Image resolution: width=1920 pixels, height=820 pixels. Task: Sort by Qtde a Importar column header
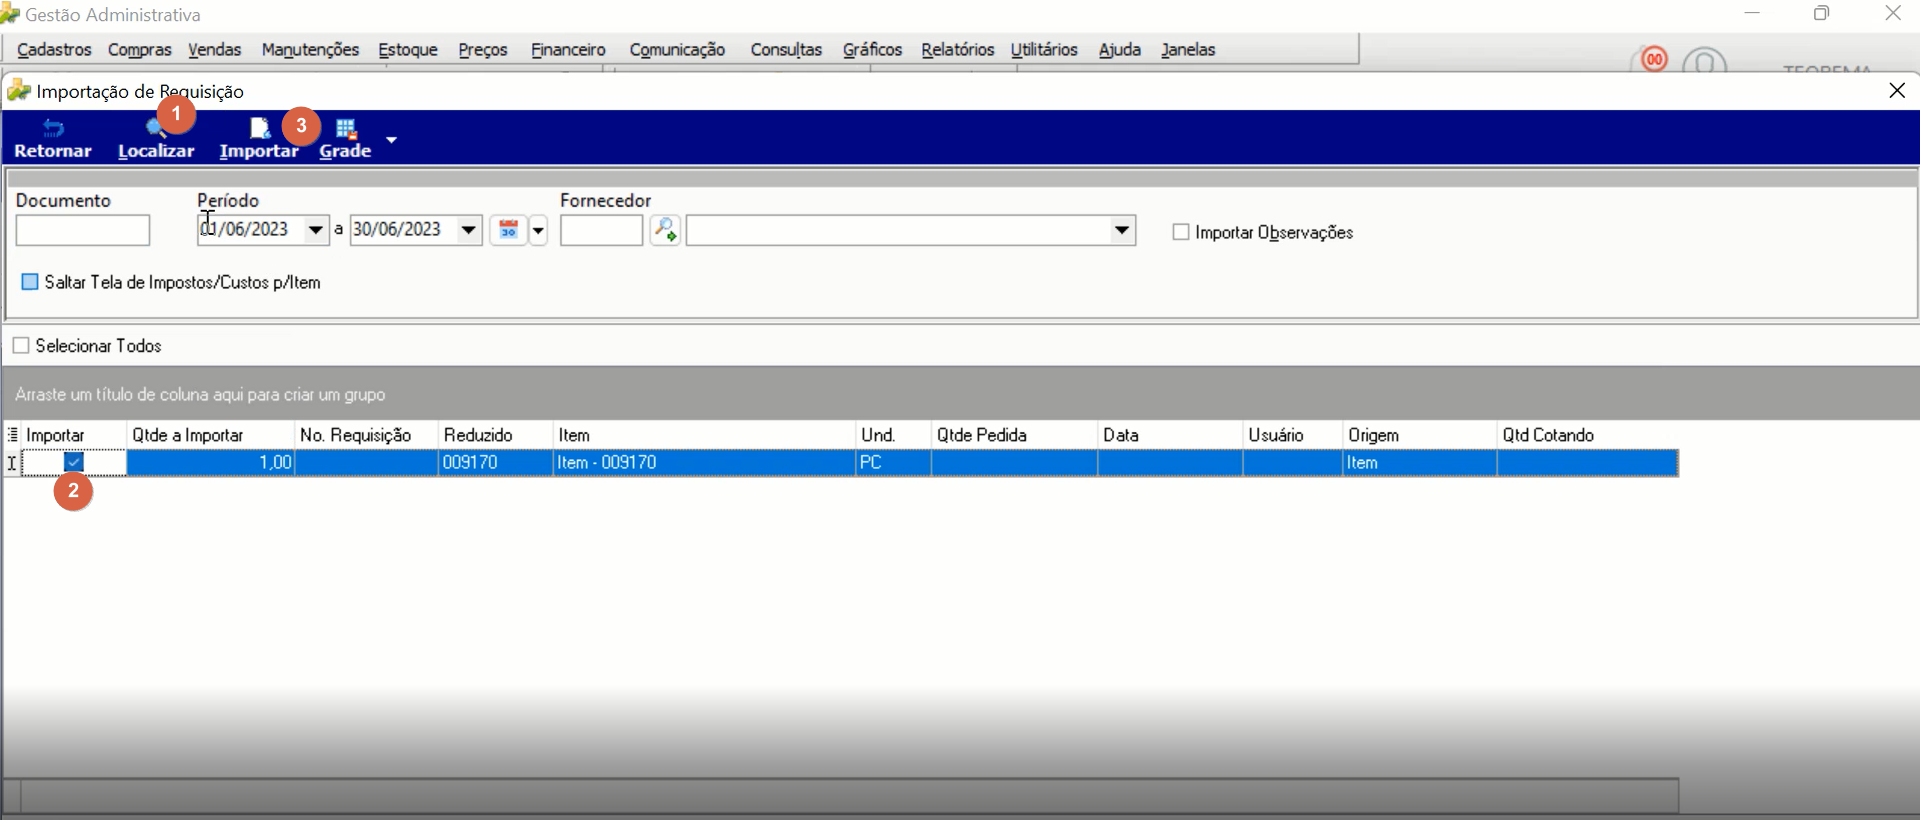(211, 435)
